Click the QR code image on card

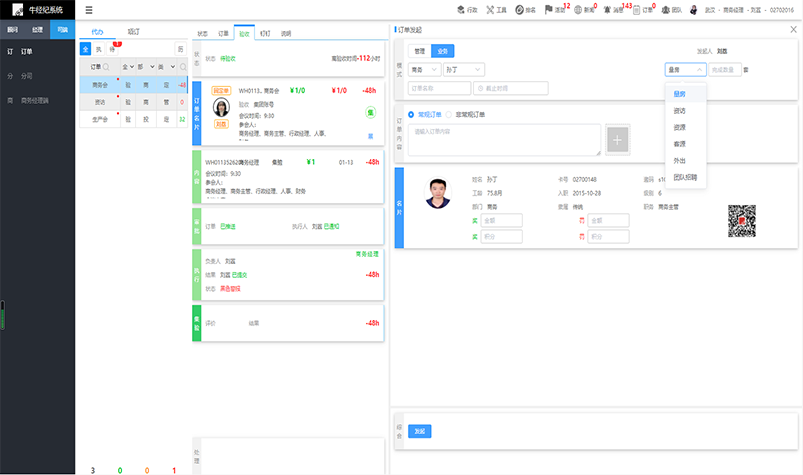pyautogui.click(x=741, y=219)
